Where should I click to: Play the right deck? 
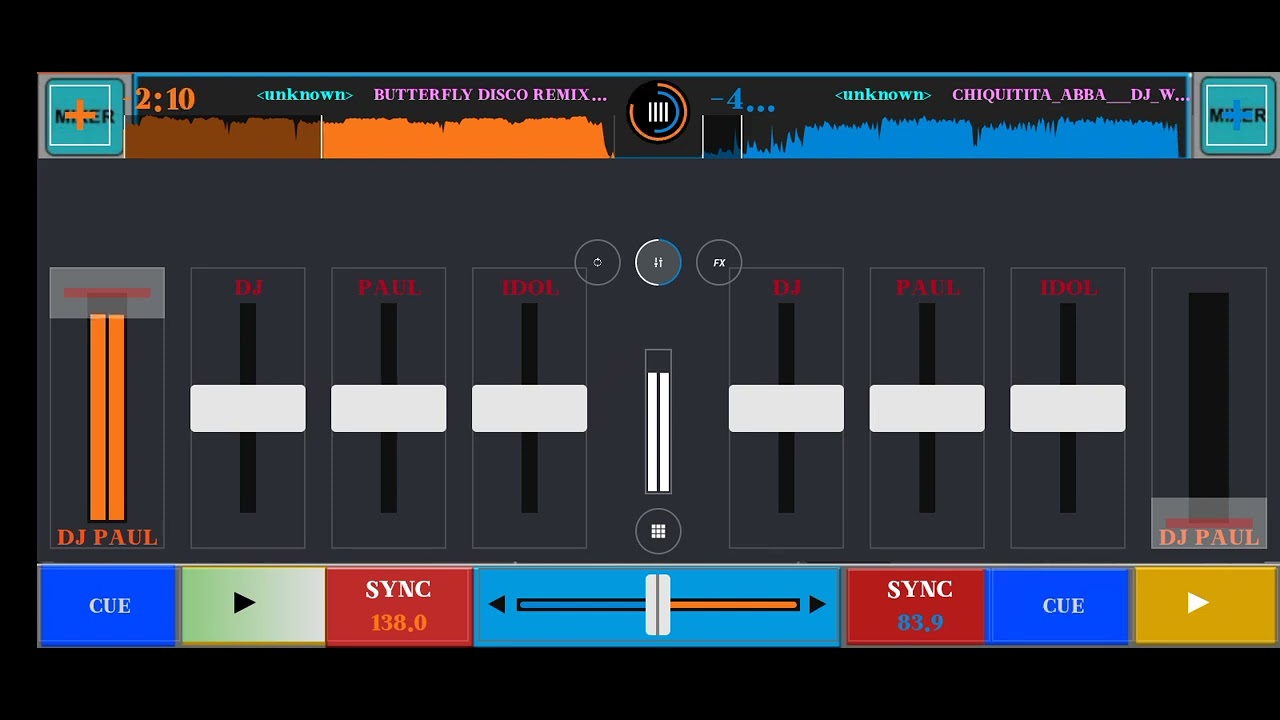(1205, 605)
